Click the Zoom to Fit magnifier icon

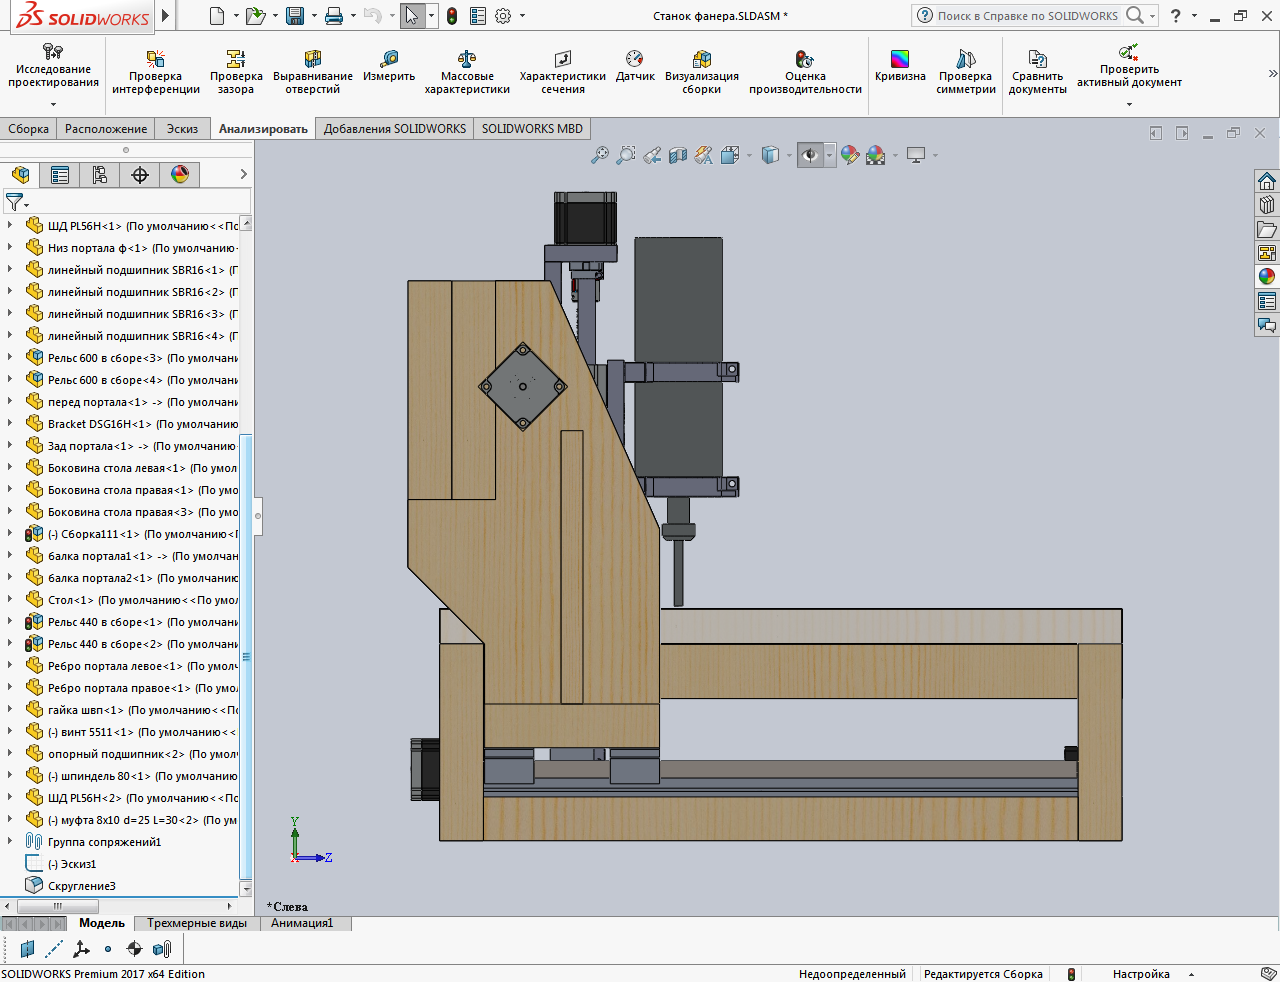click(599, 155)
